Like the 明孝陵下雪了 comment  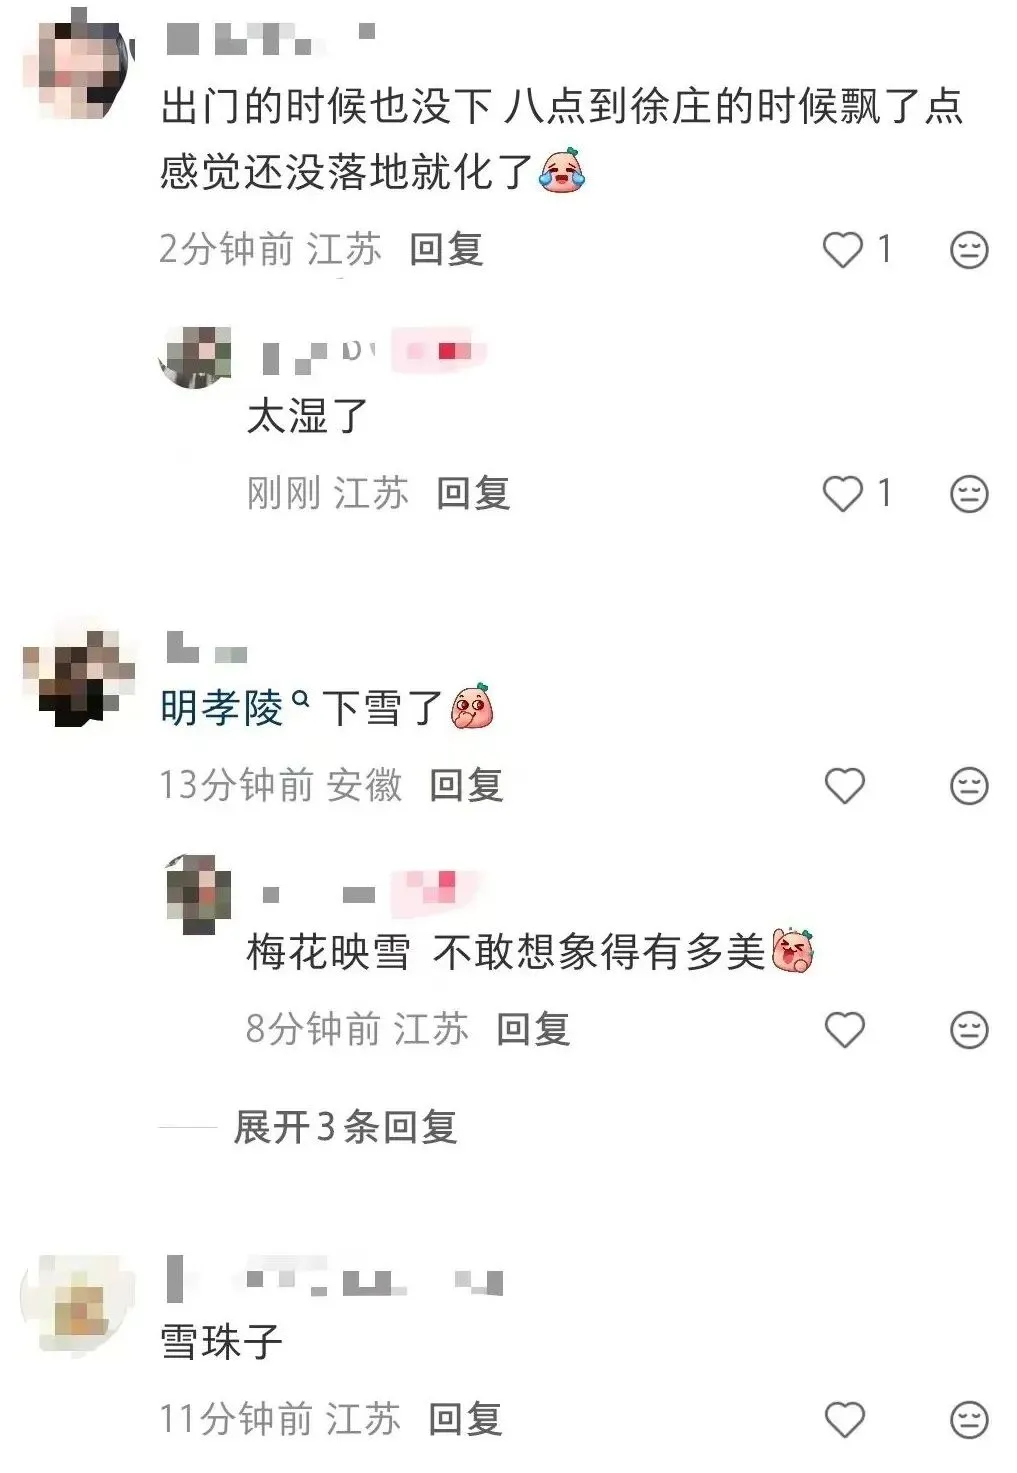click(844, 786)
